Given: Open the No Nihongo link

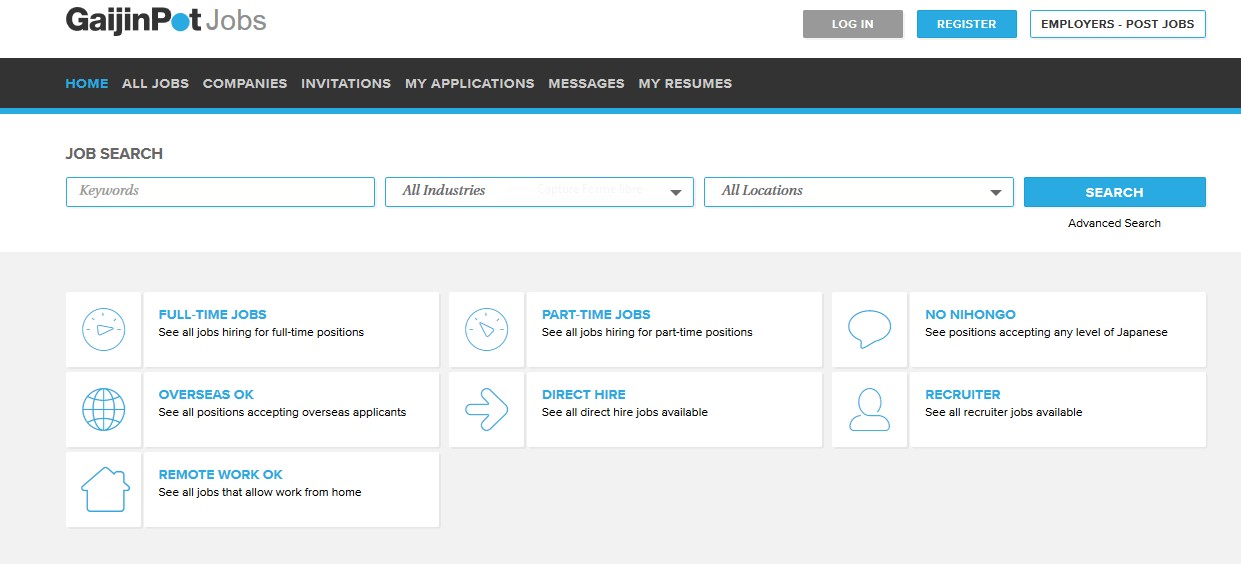Looking at the screenshot, I should [970, 314].
